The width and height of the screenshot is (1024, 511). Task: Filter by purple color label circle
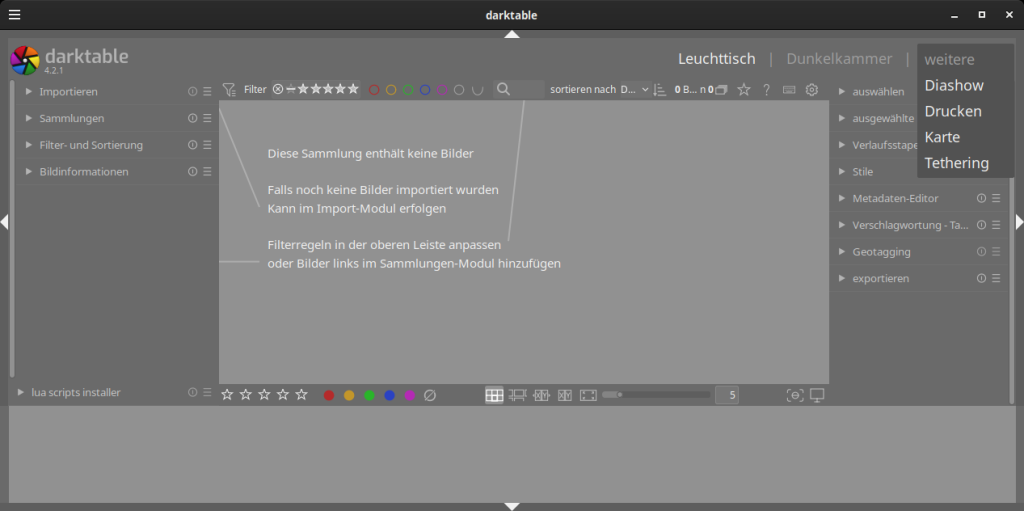[x=442, y=90]
